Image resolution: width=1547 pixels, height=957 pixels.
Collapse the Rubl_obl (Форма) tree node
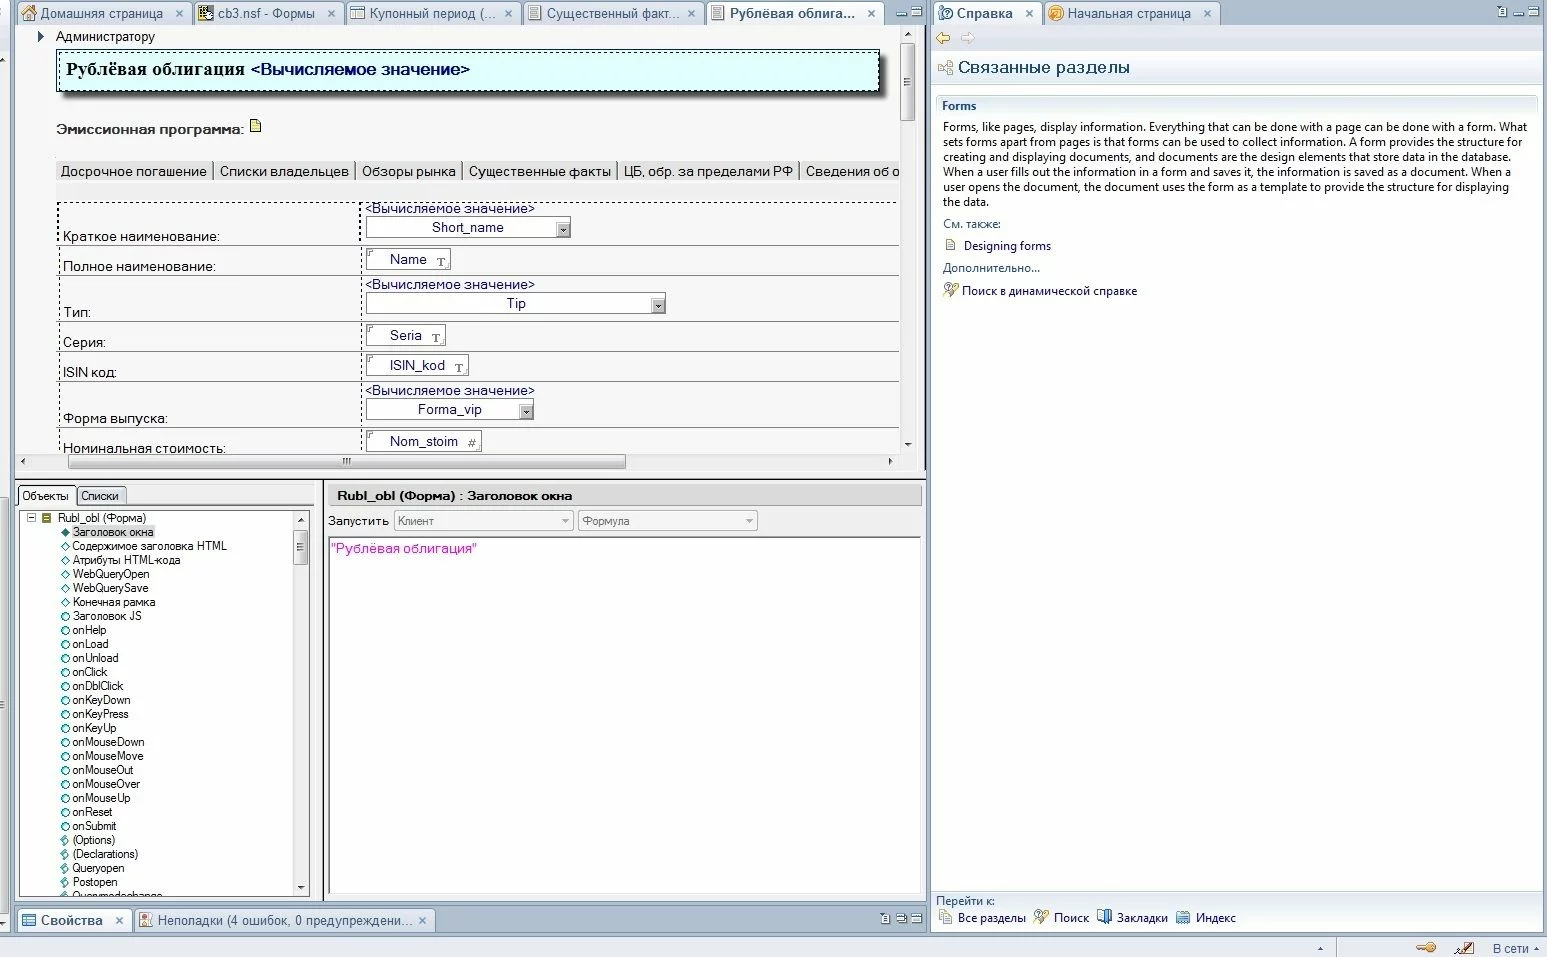pyautogui.click(x=32, y=518)
